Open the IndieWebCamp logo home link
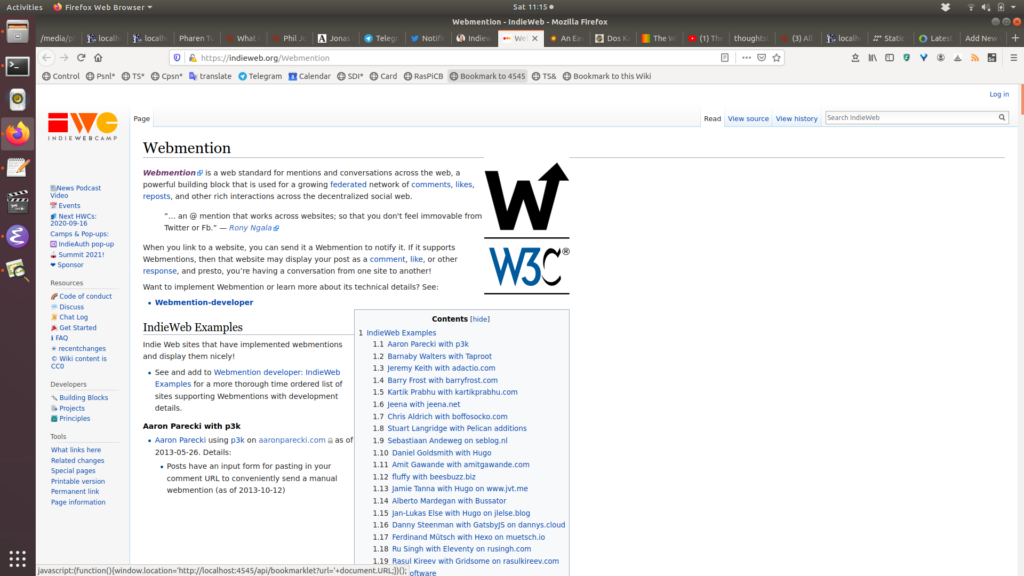The image size is (1024, 576). point(82,126)
